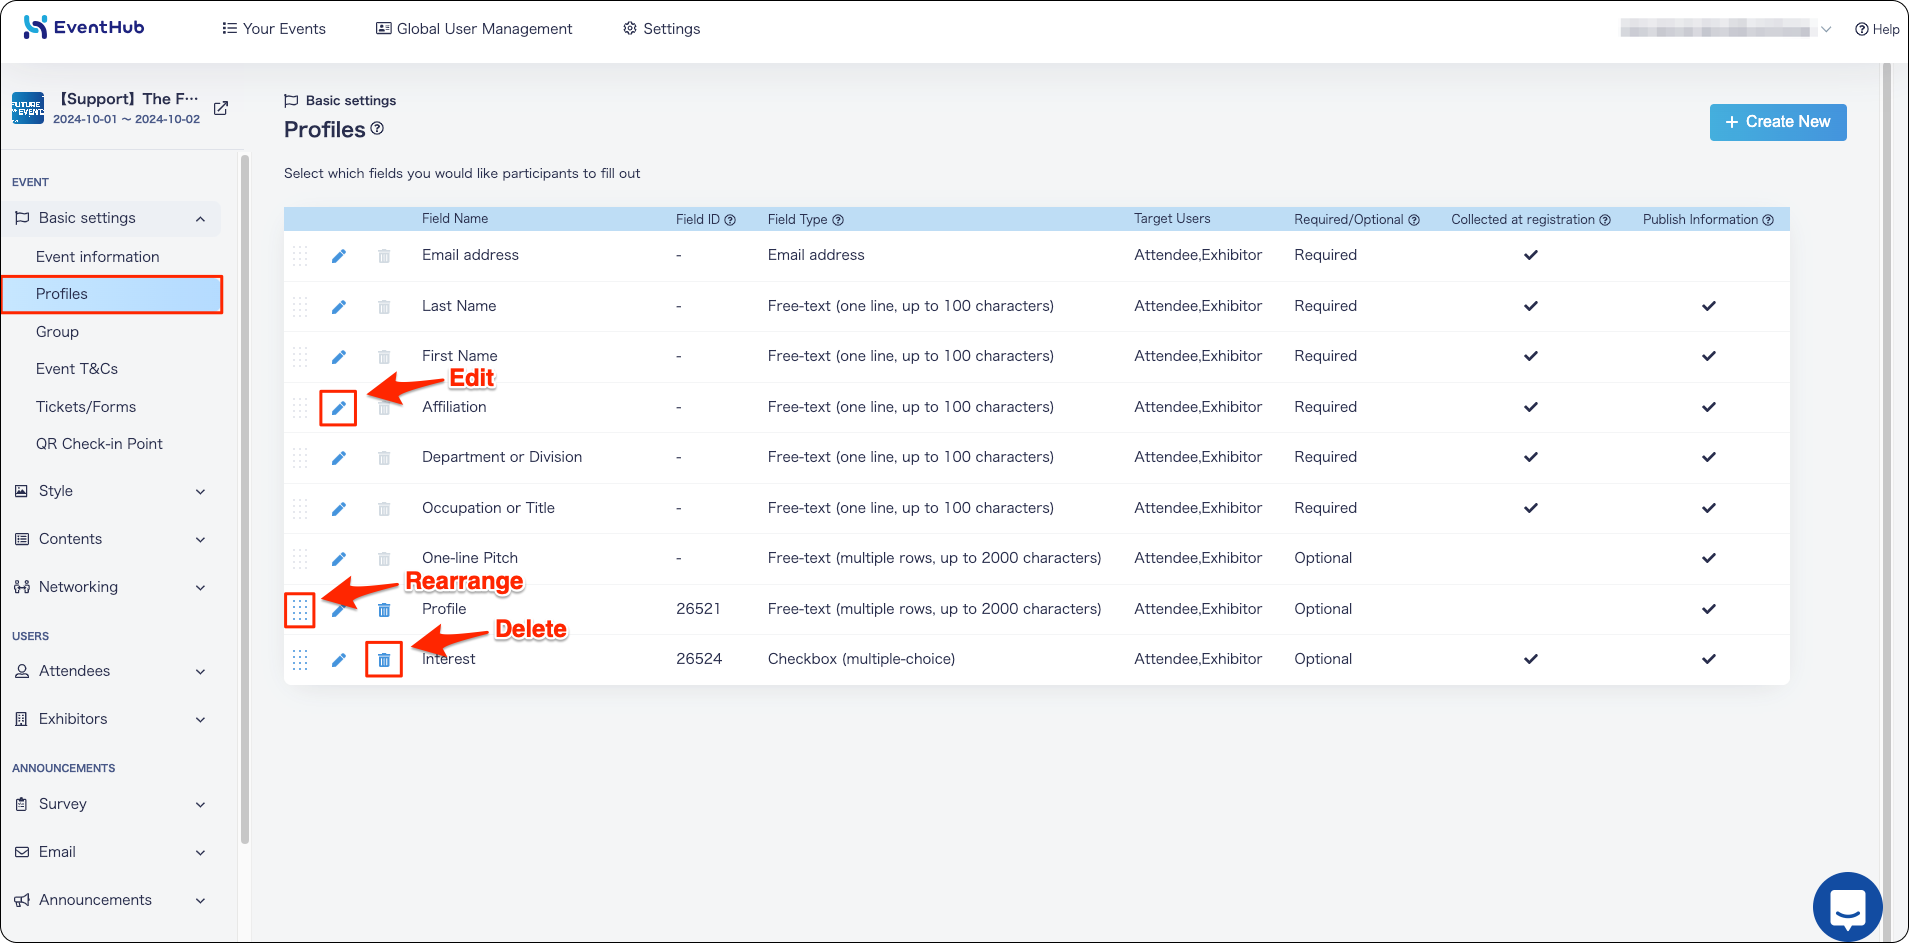
Task: Edit the Interest field
Action: pyautogui.click(x=339, y=660)
